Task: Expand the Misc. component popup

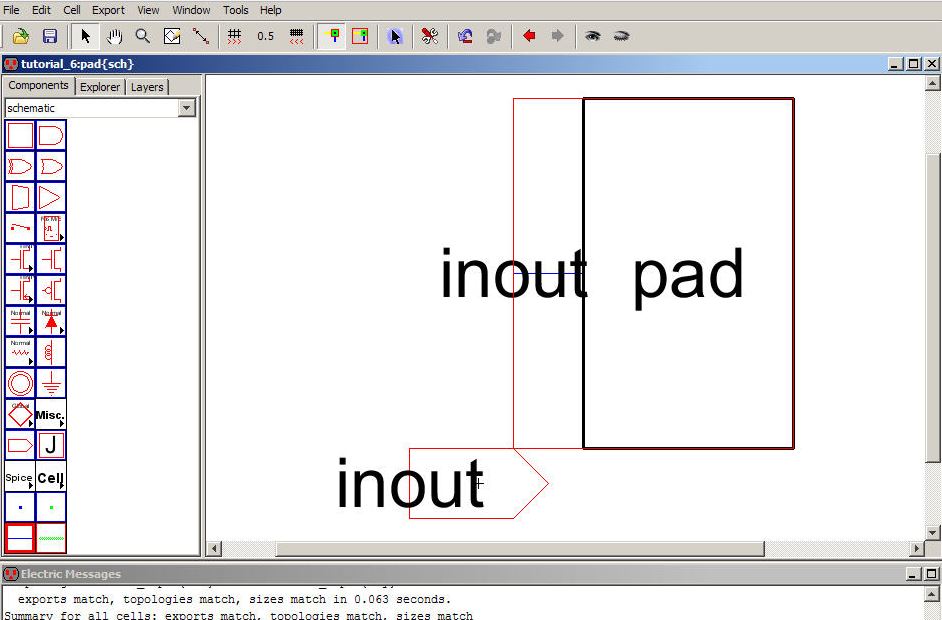Action: click(x=51, y=414)
